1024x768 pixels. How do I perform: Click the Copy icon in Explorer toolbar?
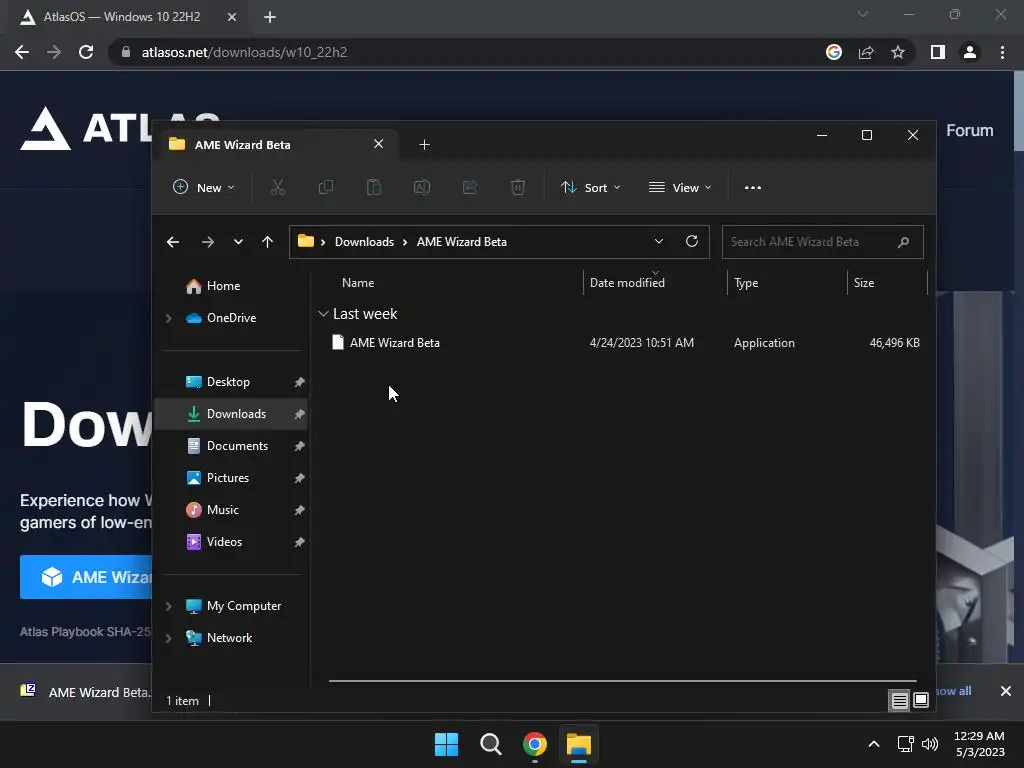point(325,188)
